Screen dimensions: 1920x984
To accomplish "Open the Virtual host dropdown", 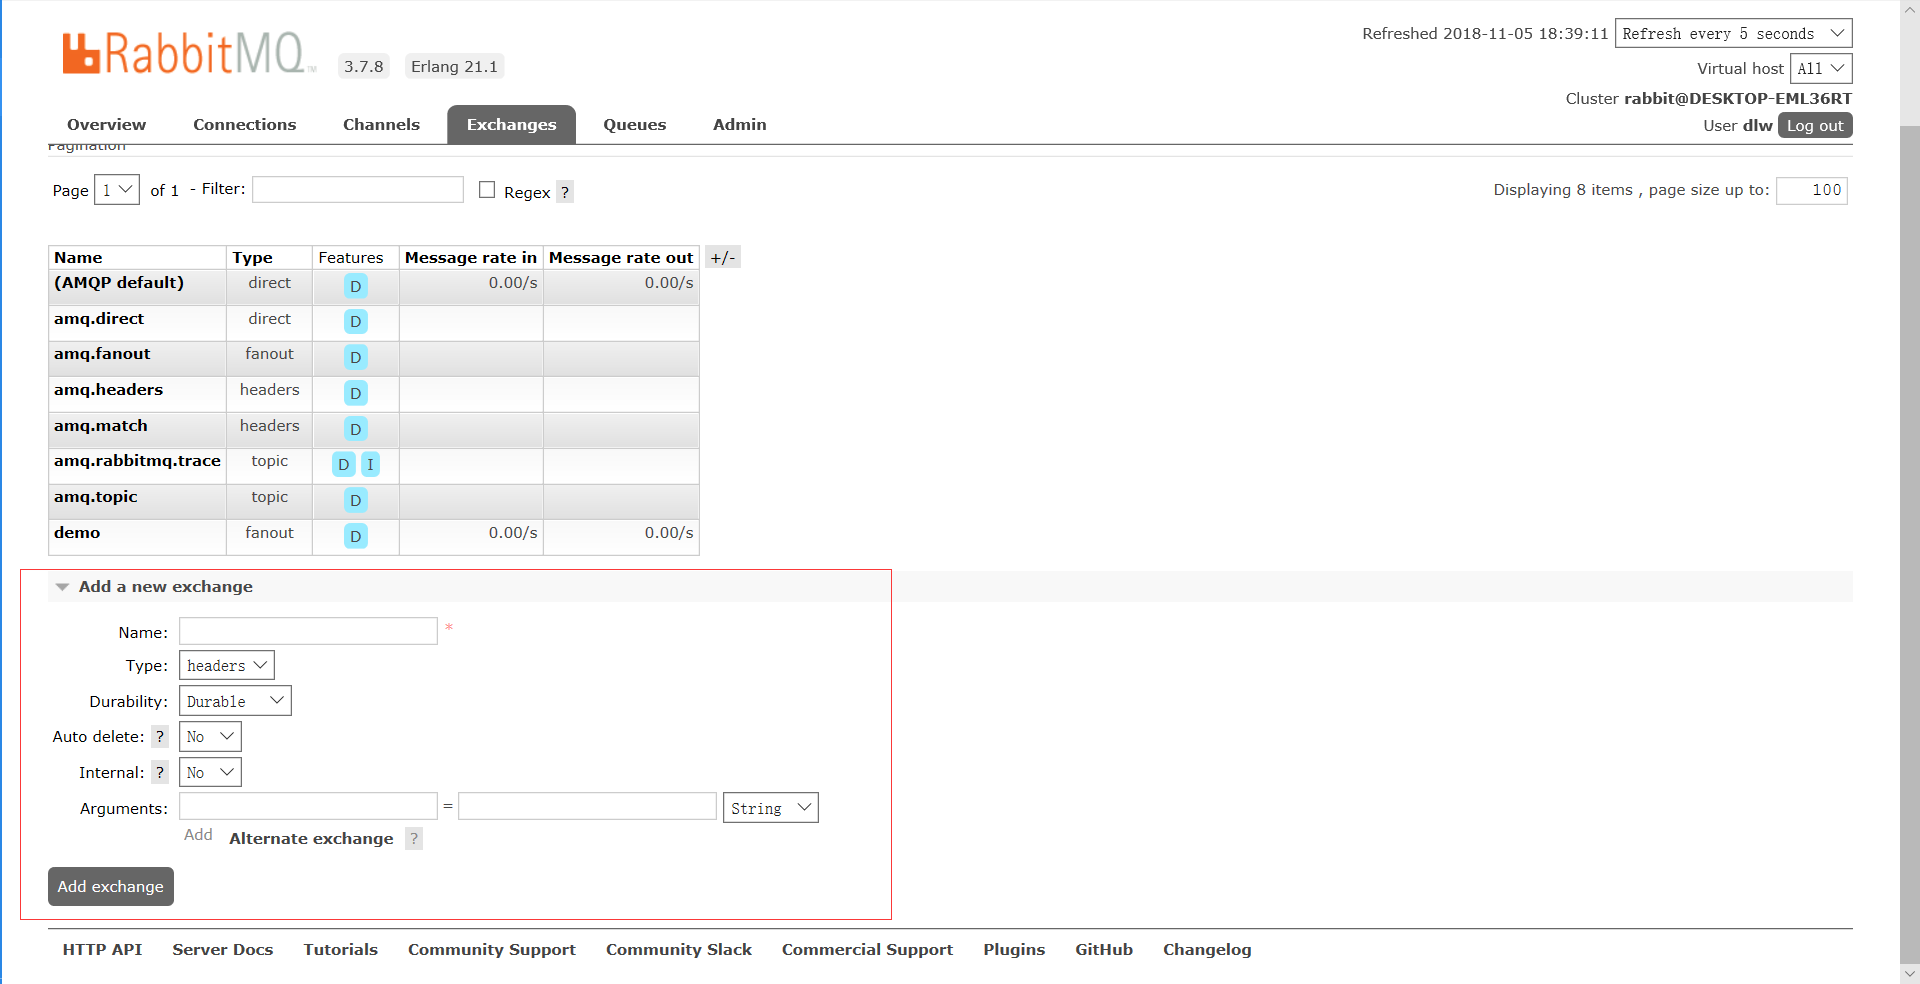I will pyautogui.click(x=1821, y=69).
